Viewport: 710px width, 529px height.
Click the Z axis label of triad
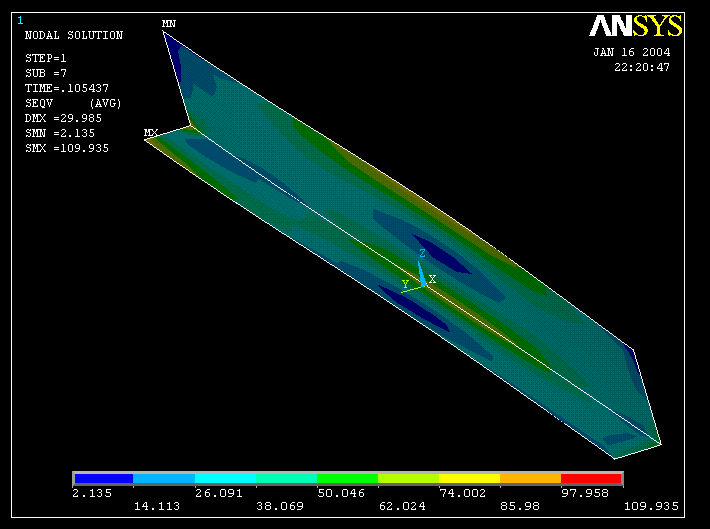[x=422, y=253]
